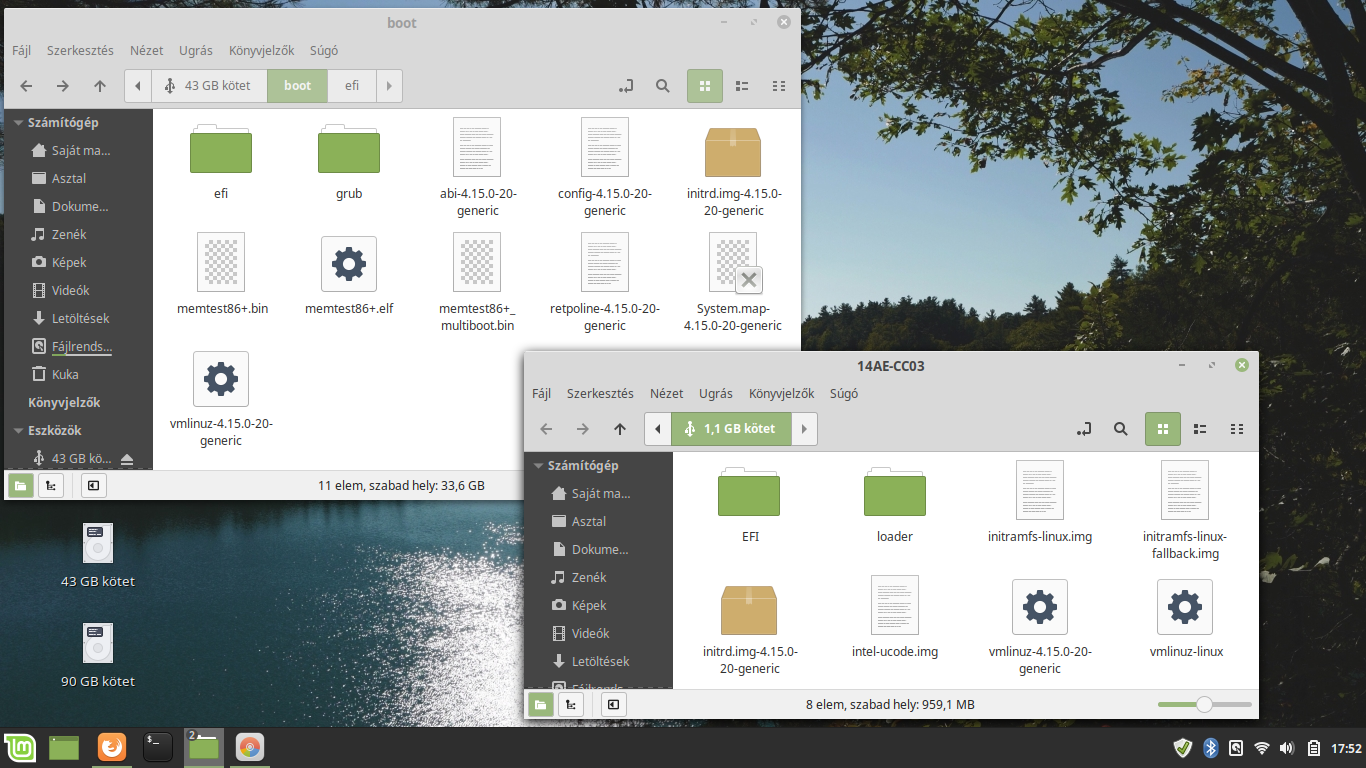The height and width of the screenshot is (768, 1366).
Task: Click 43 GB kötet path button
Action: pyautogui.click(x=209, y=86)
